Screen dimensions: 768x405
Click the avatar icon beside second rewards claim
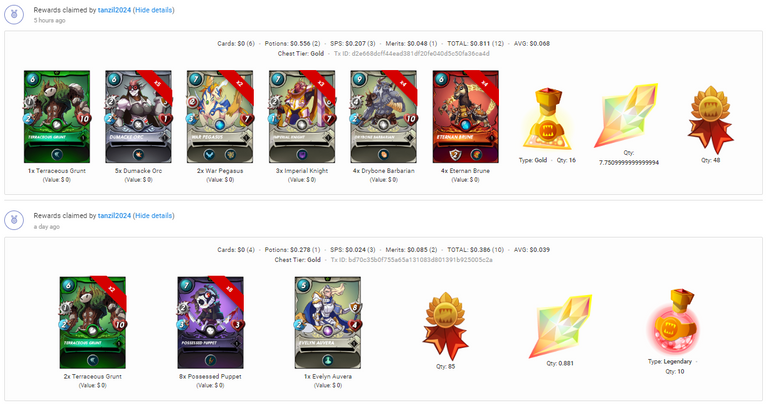[14, 220]
